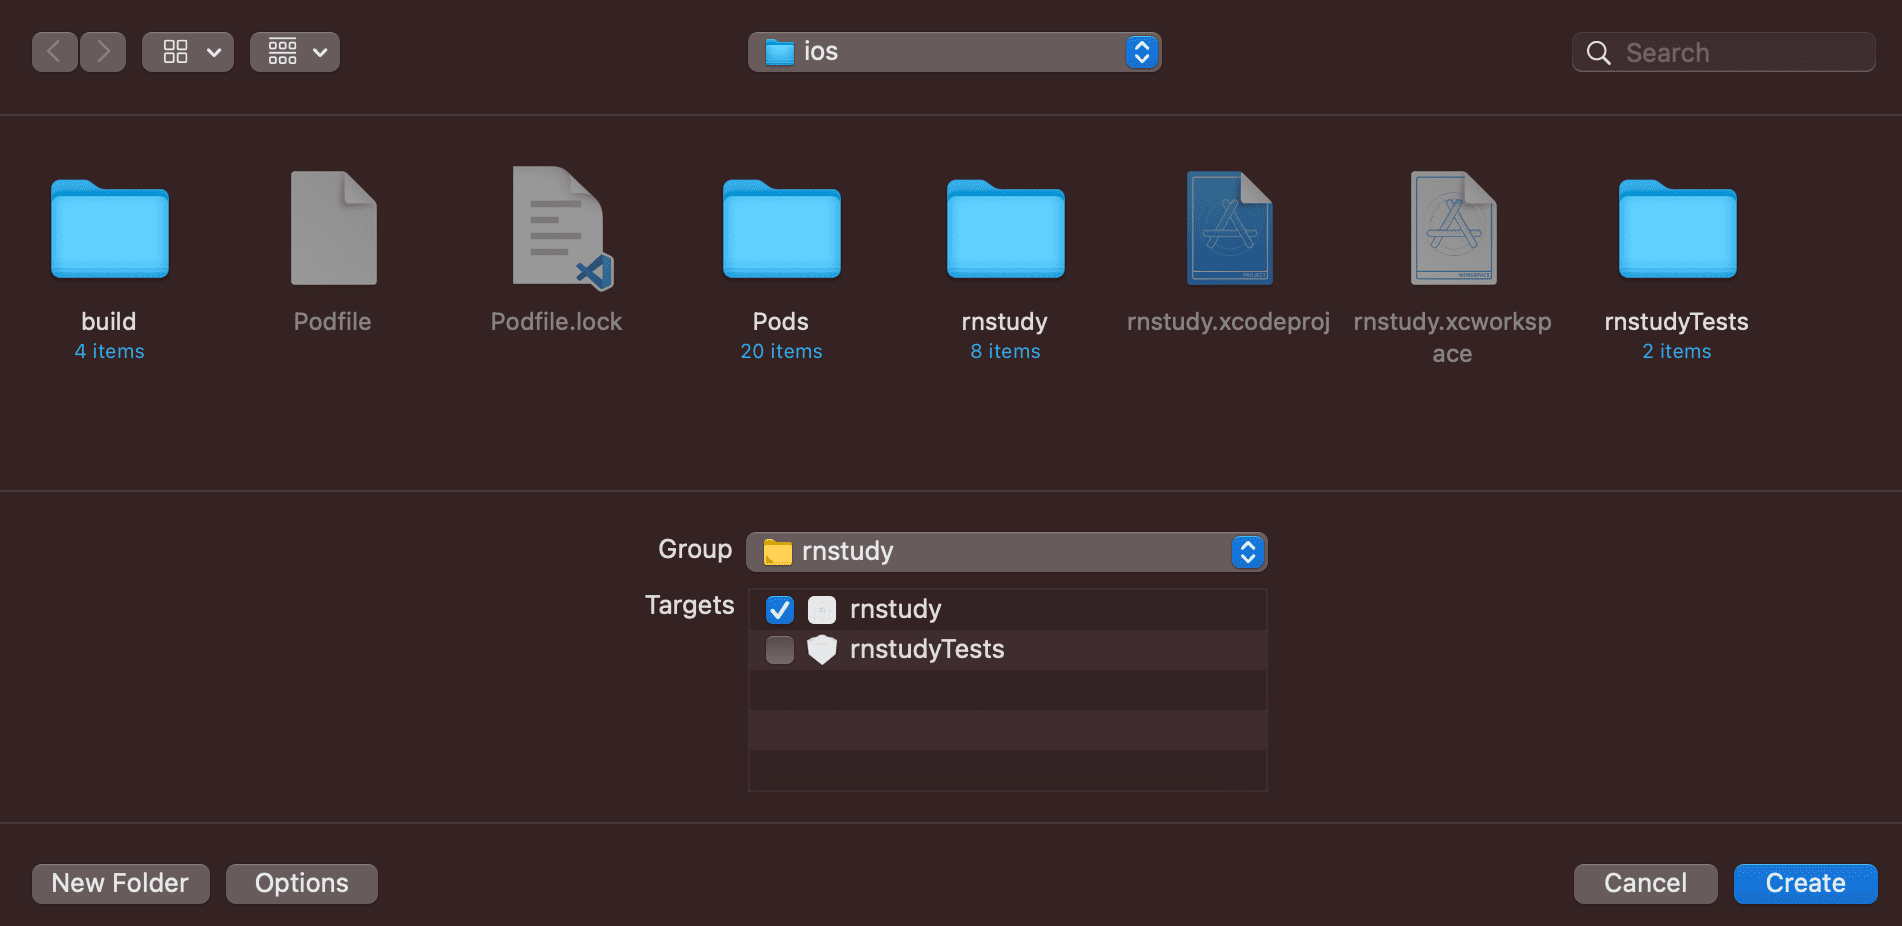Open the icon view mode dropdown
The image size is (1902, 926).
pyautogui.click(x=188, y=52)
